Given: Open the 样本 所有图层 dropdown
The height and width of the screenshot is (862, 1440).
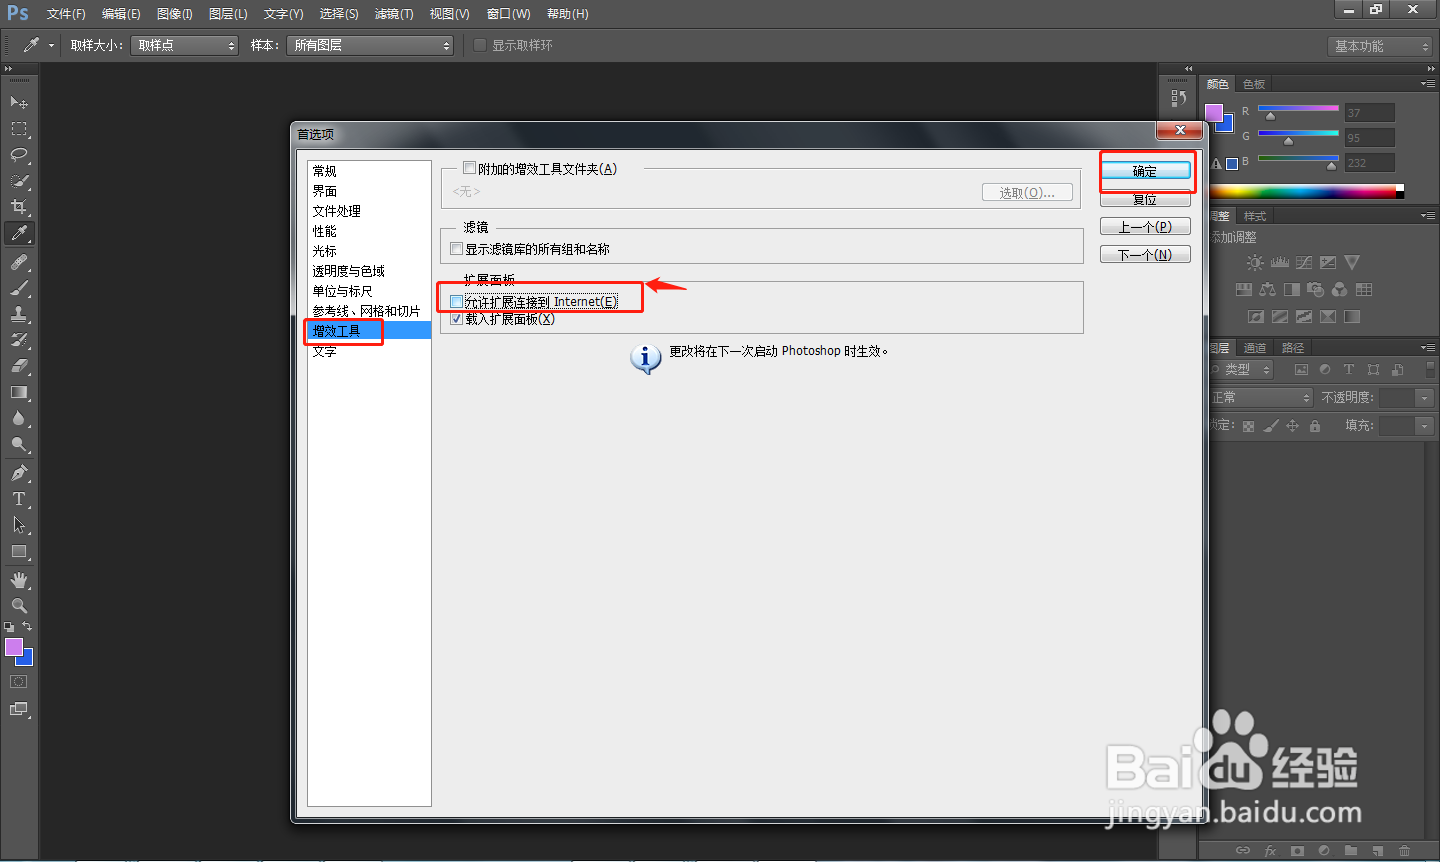Looking at the screenshot, I should [370, 45].
